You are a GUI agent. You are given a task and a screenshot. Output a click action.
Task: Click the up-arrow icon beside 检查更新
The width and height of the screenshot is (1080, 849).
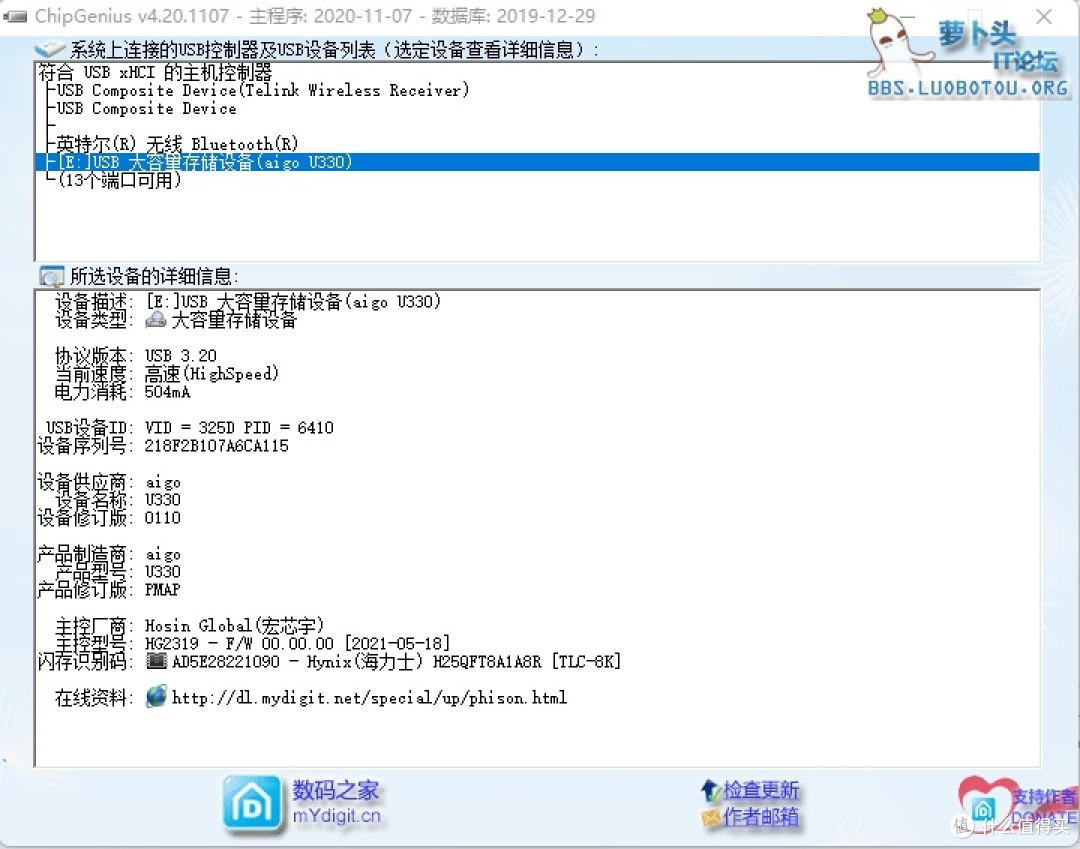pyautogui.click(x=710, y=790)
